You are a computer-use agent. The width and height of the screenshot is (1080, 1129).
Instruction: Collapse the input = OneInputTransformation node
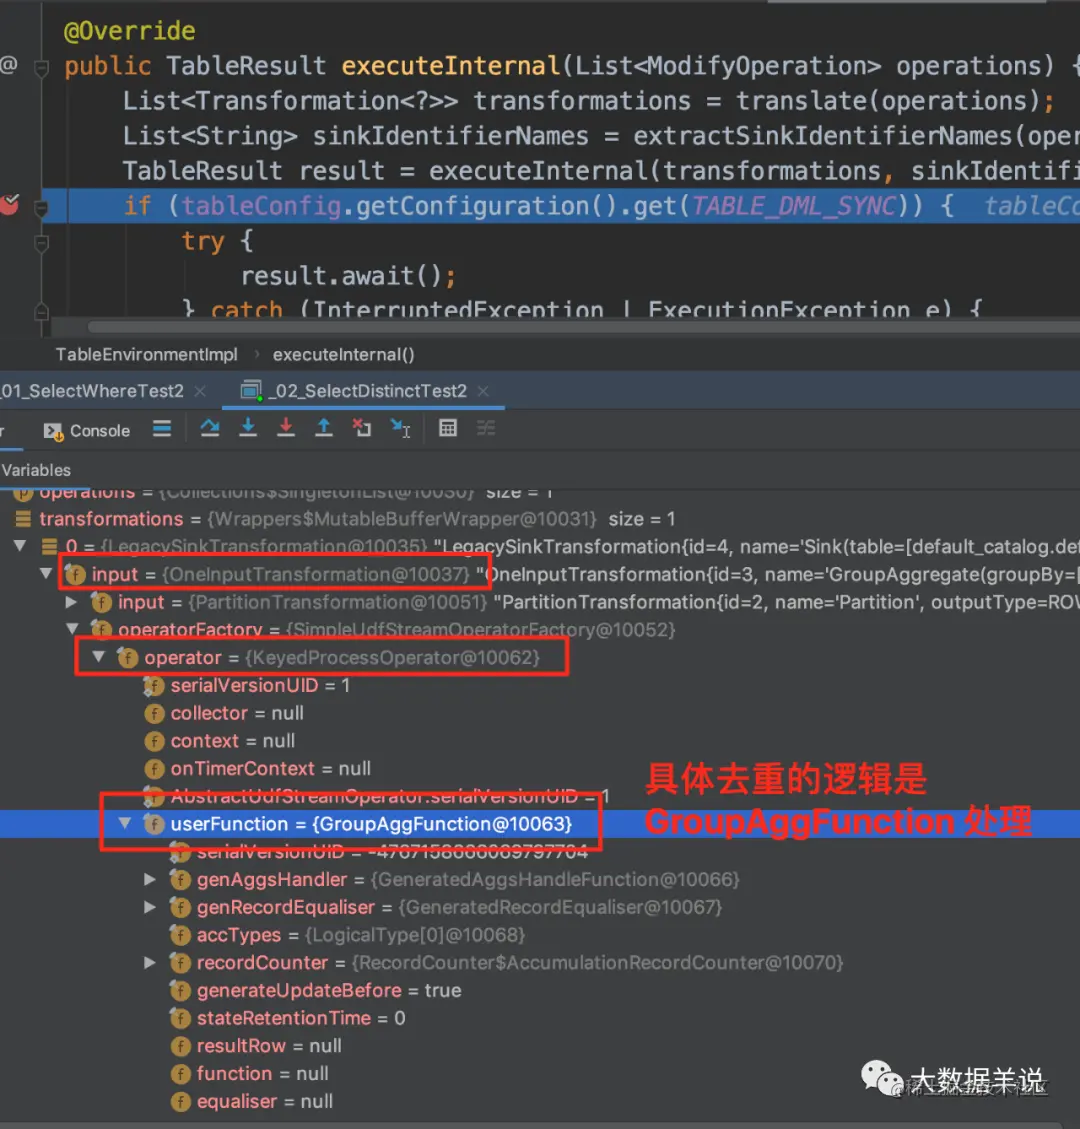tap(46, 574)
